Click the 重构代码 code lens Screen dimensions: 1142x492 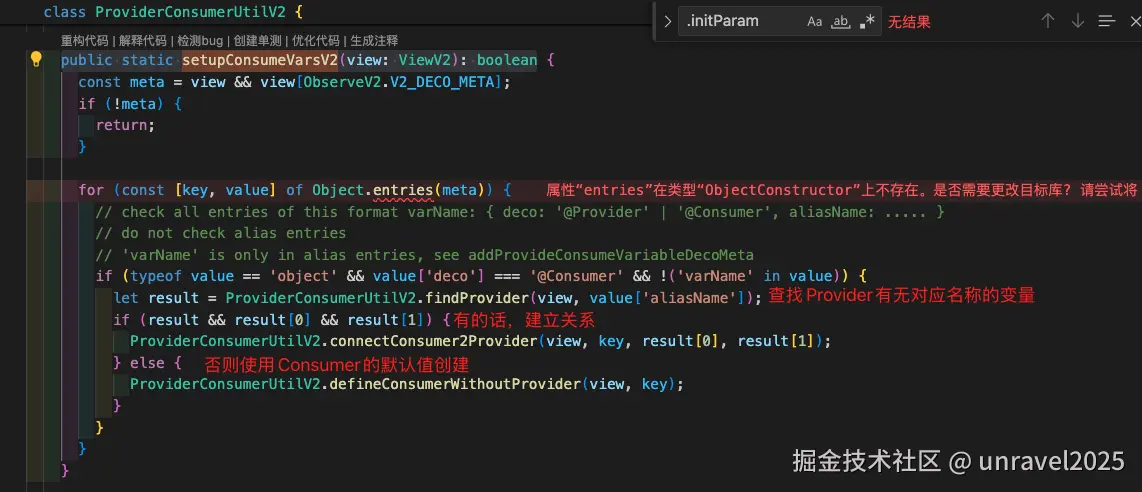[84, 41]
